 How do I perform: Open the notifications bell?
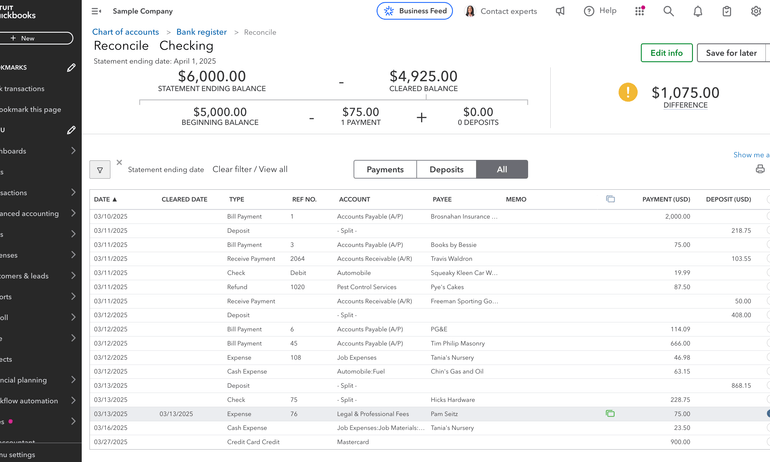pyautogui.click(x=698, y=11)
